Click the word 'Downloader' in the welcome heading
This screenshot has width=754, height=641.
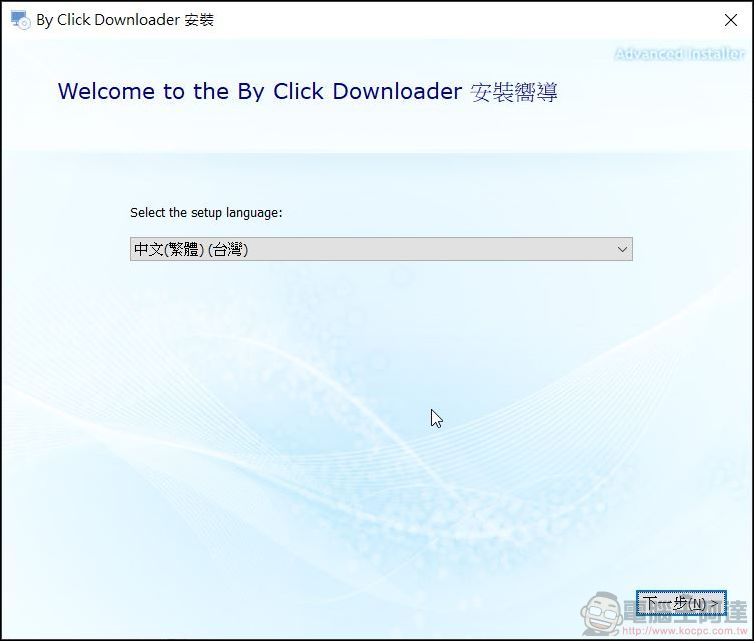[397, 91]
